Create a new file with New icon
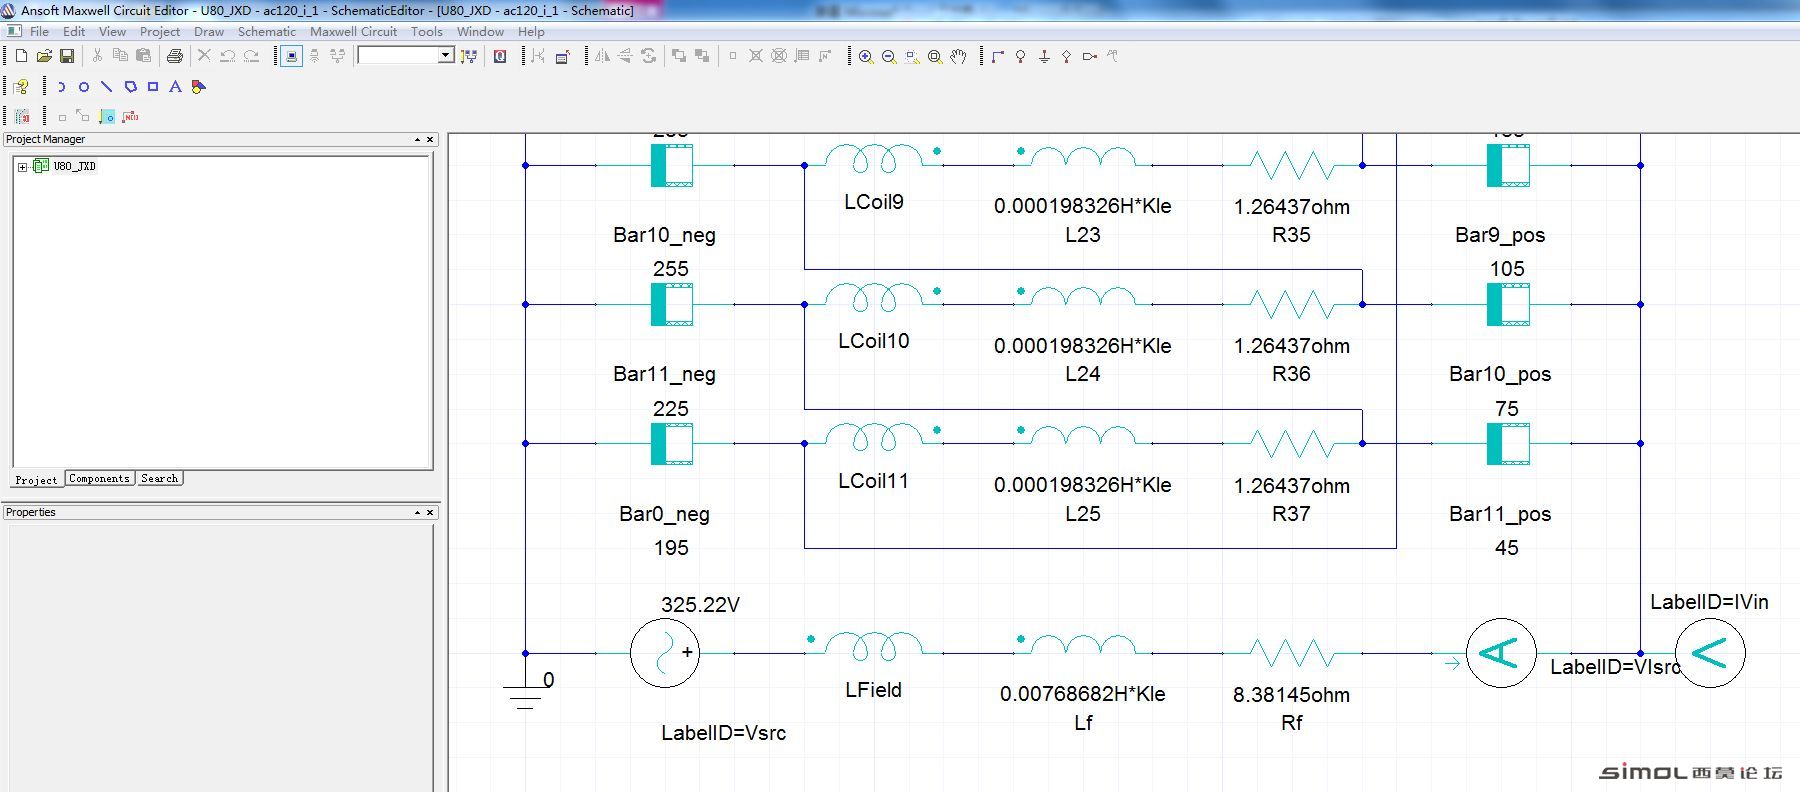 coord(21,56)
